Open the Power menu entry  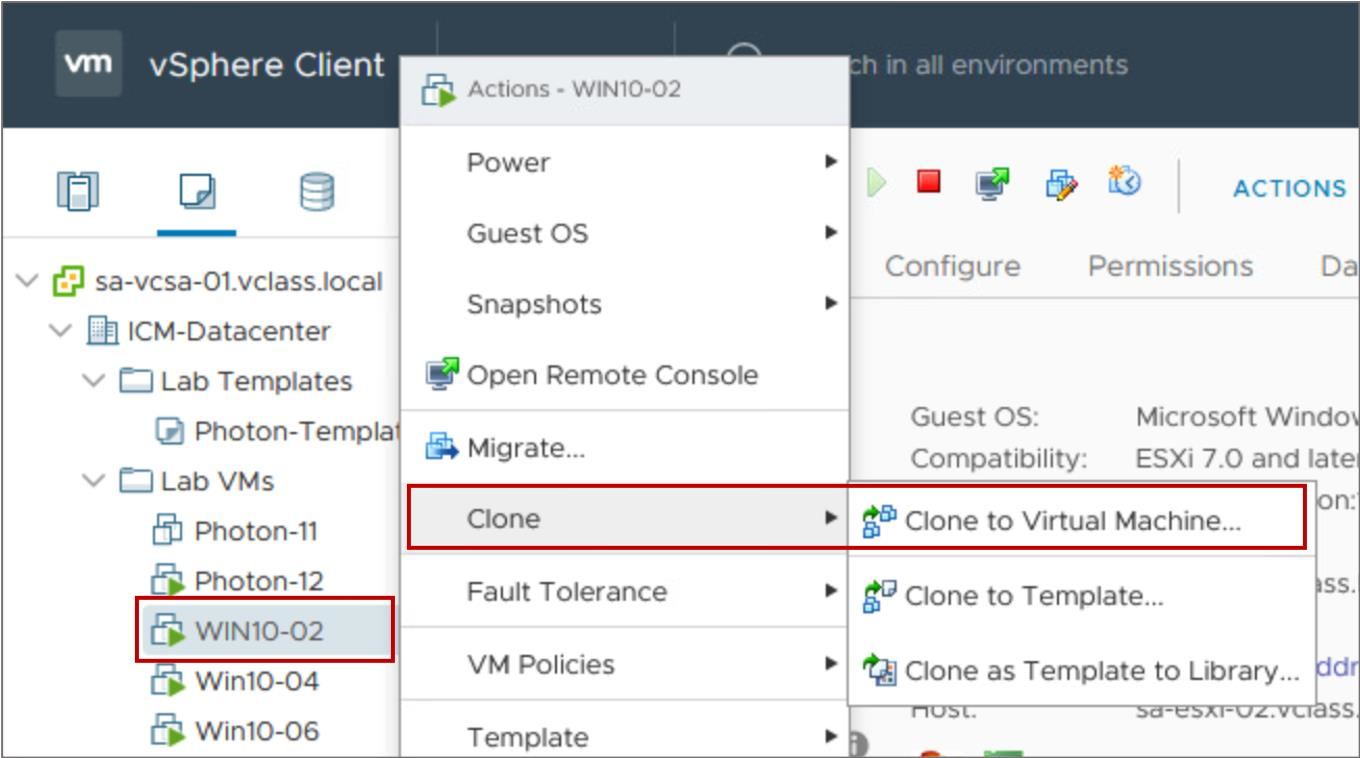click(625, 162)
